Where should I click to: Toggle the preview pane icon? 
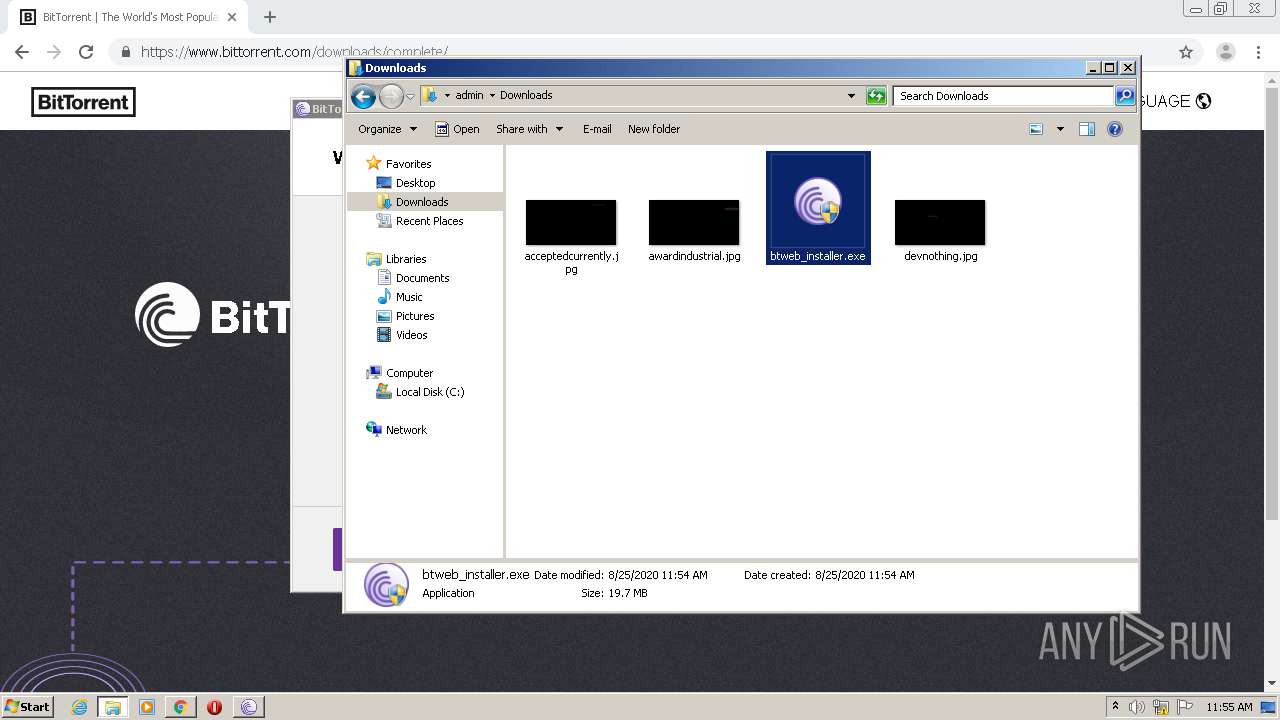1087,129
